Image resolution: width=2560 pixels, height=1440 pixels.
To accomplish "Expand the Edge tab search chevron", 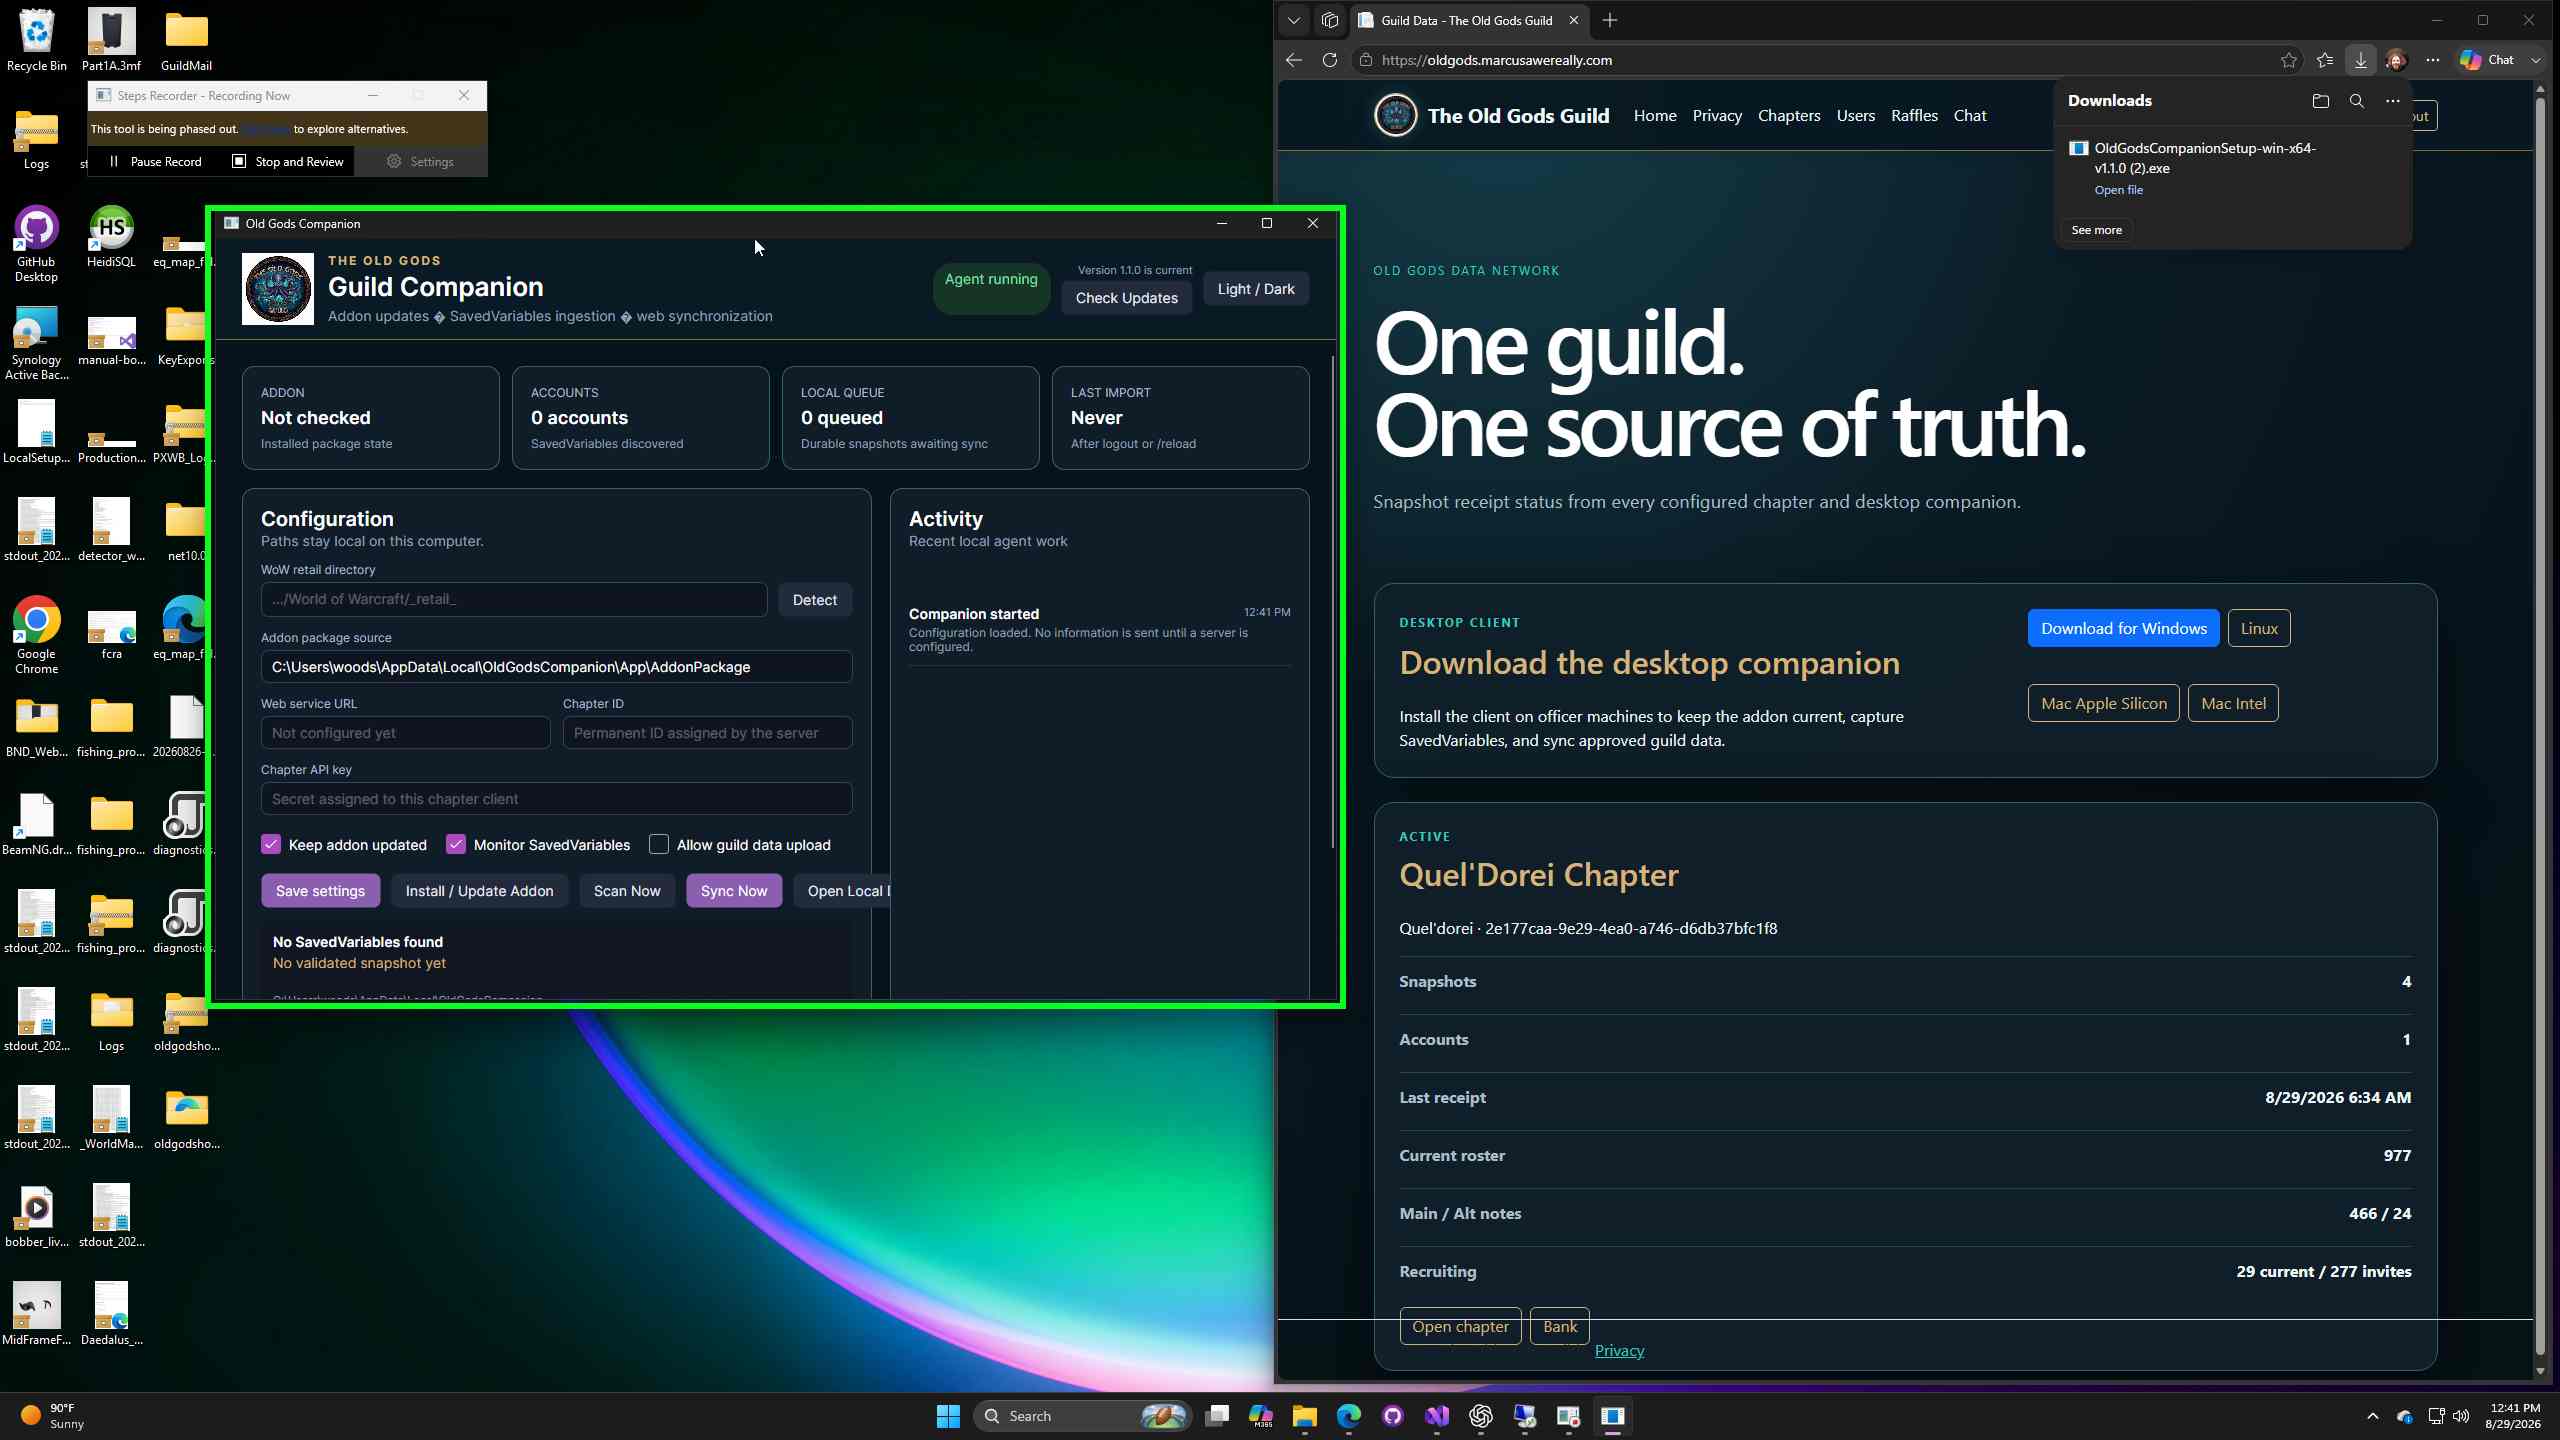I will click(x=1294, y=20).
